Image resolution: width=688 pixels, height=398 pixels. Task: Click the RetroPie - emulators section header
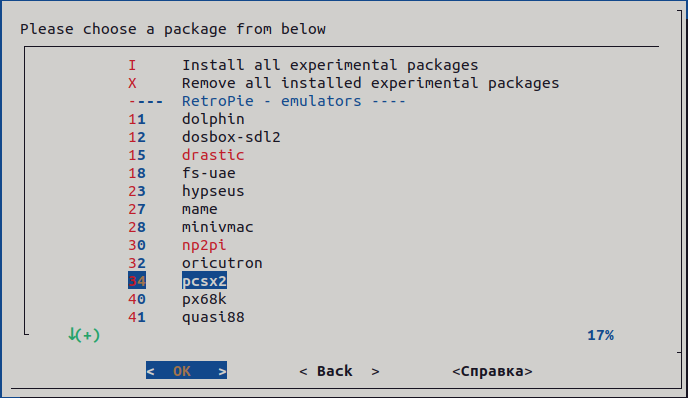tap(294, 101)
